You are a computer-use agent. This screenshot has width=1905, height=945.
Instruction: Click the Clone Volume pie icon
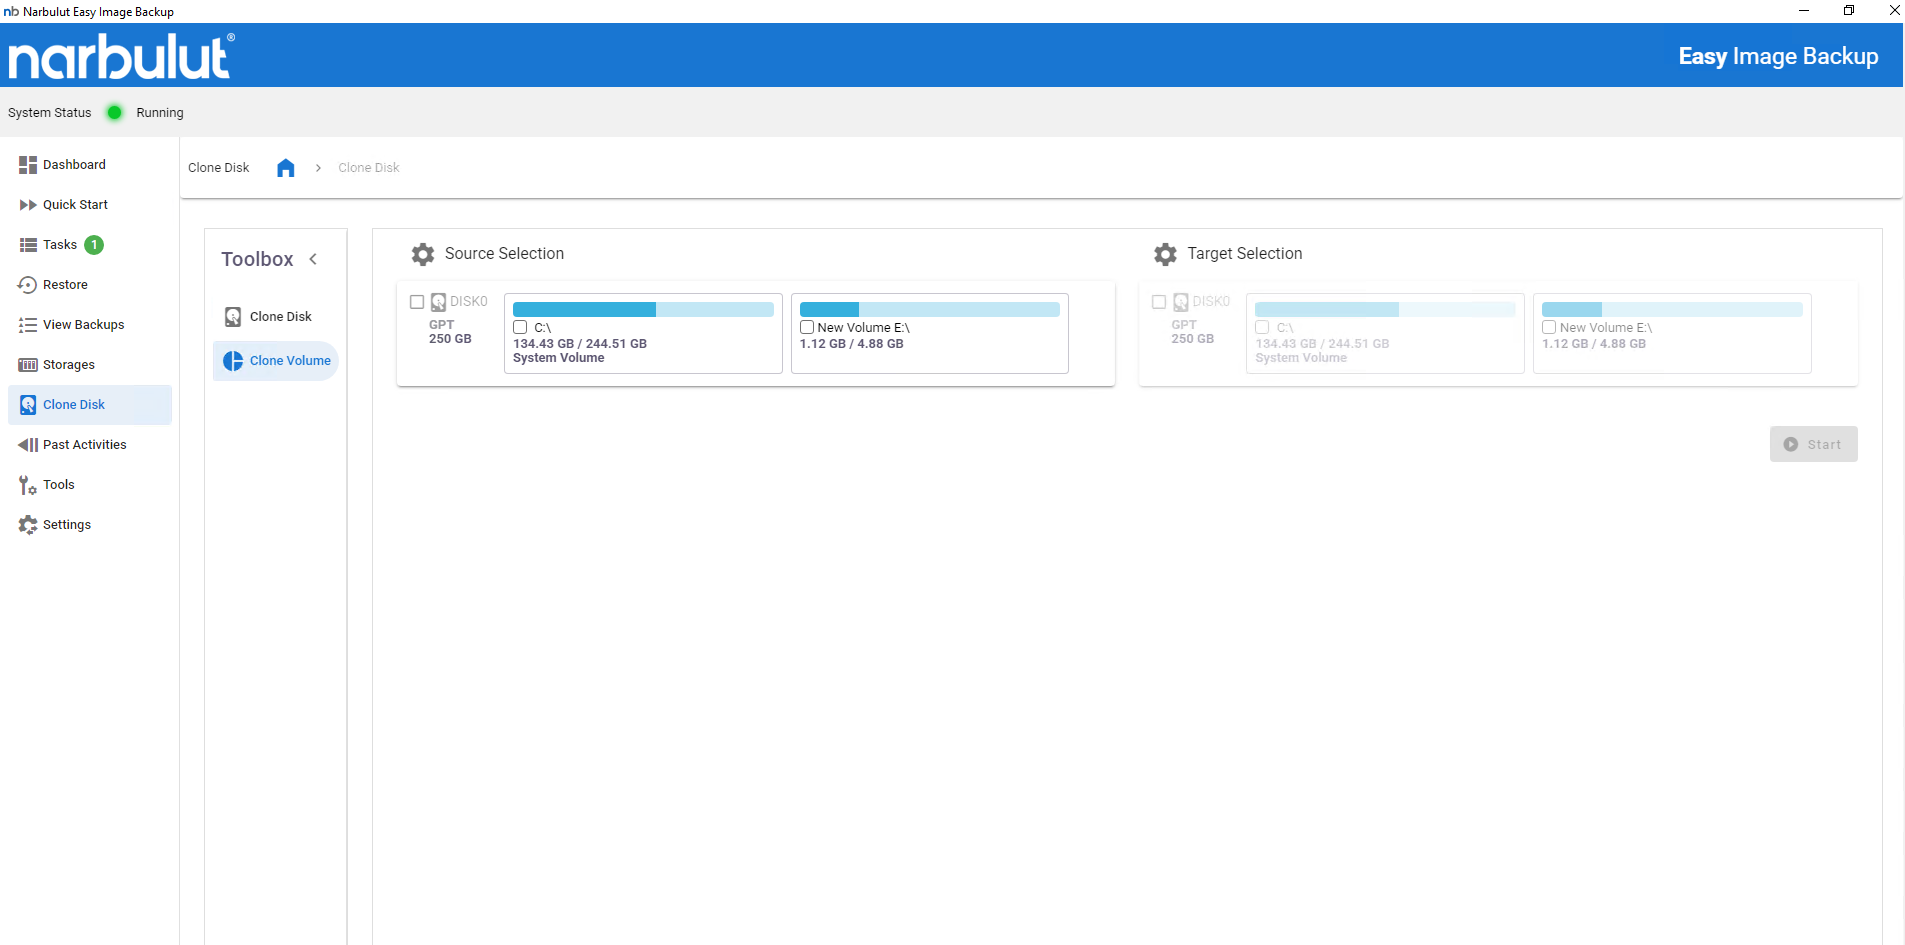[x=233, y=361]
